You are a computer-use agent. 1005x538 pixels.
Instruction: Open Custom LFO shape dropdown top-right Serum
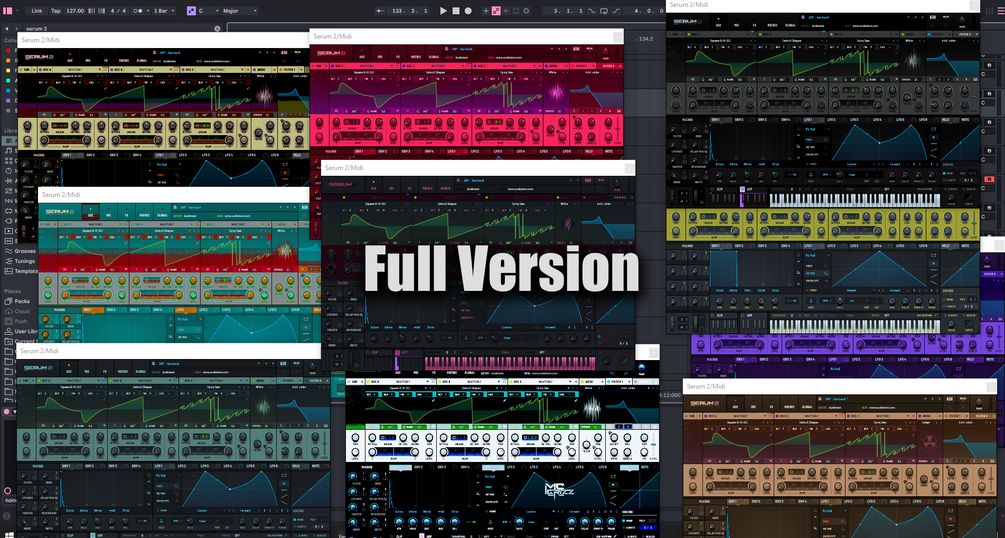click(852, 164)
